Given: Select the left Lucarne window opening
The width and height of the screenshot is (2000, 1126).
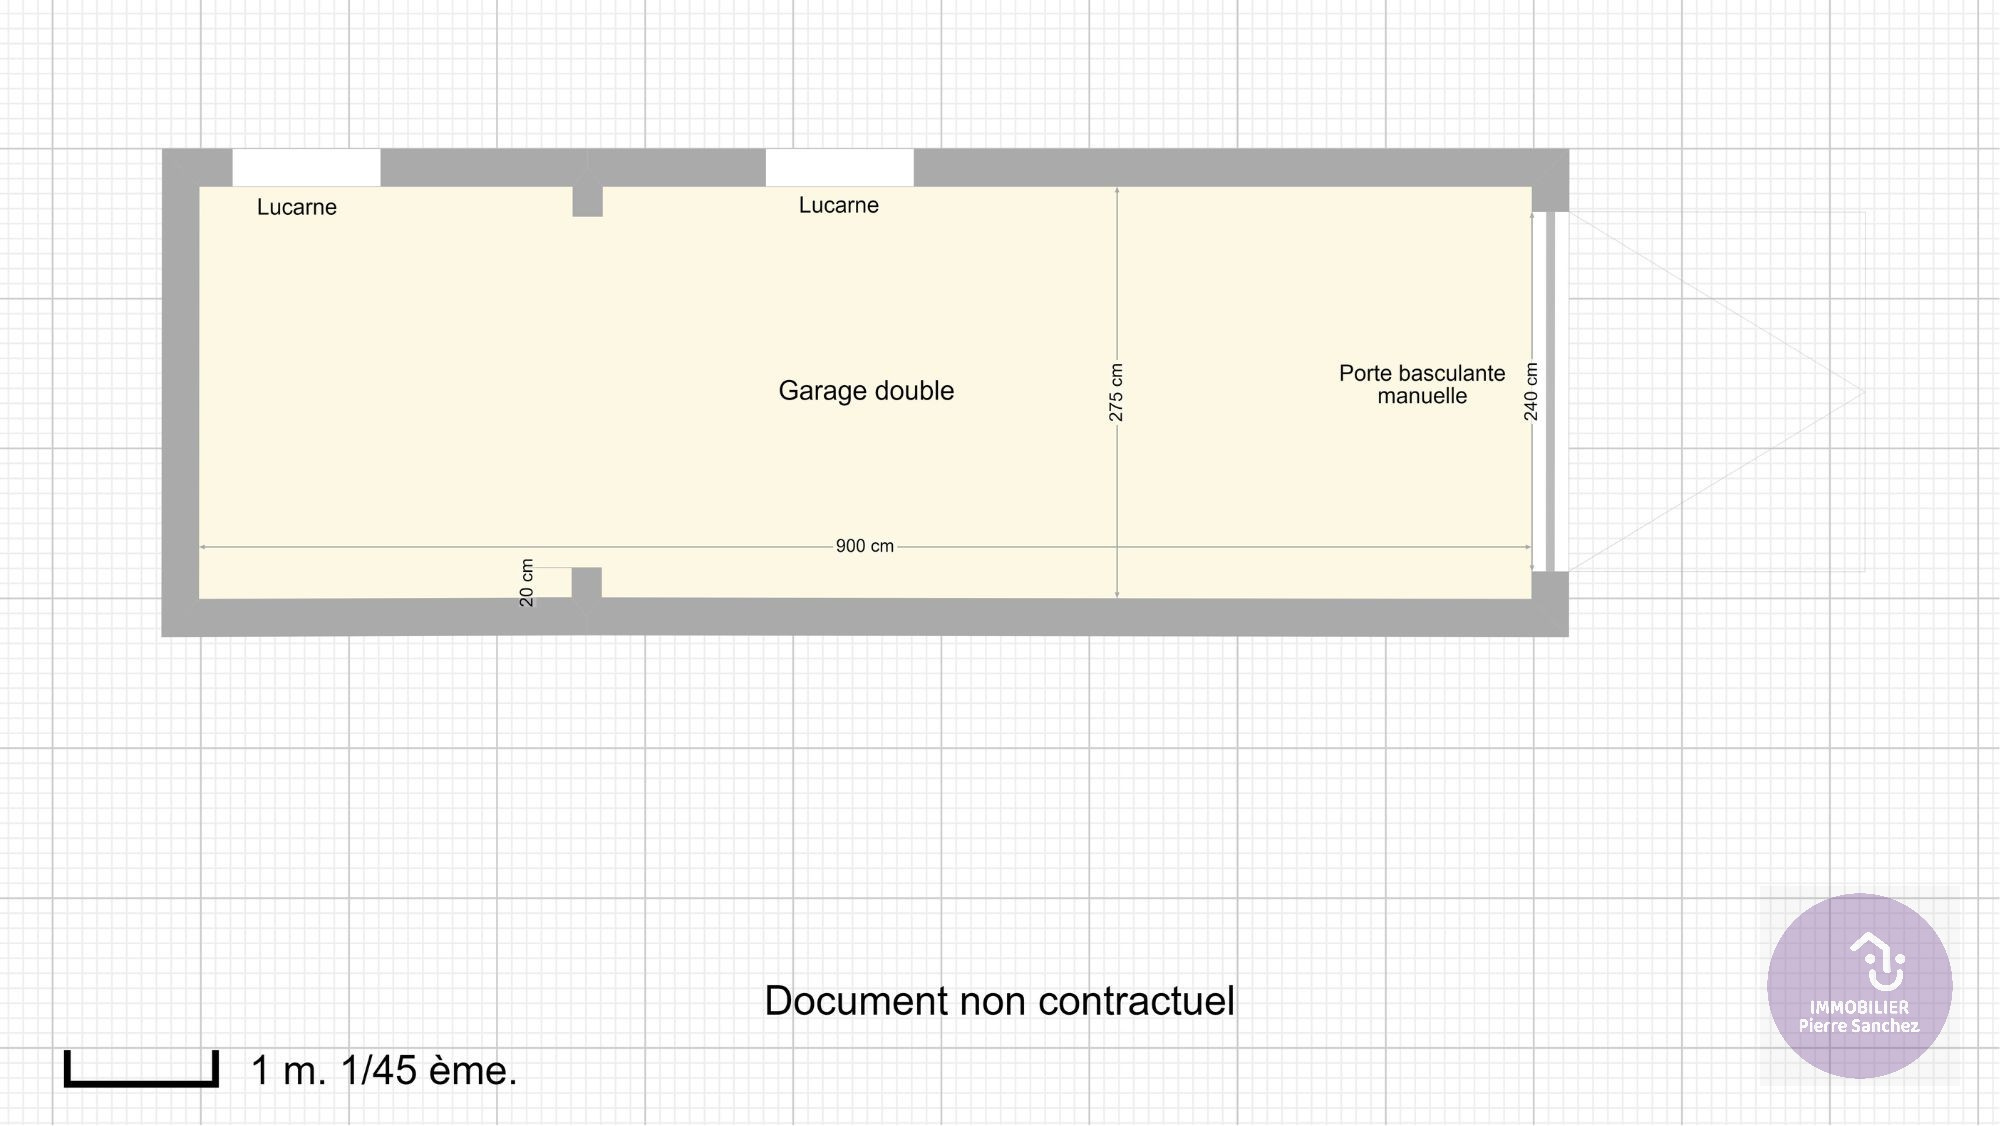Looking at the screenshot, I should [306, 167].
